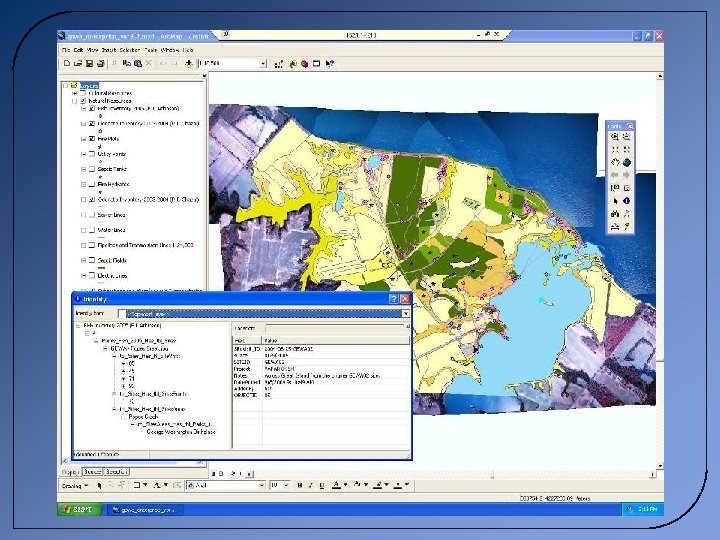Click the Bold formatting button
720x540 pixels.
(300, 485)
